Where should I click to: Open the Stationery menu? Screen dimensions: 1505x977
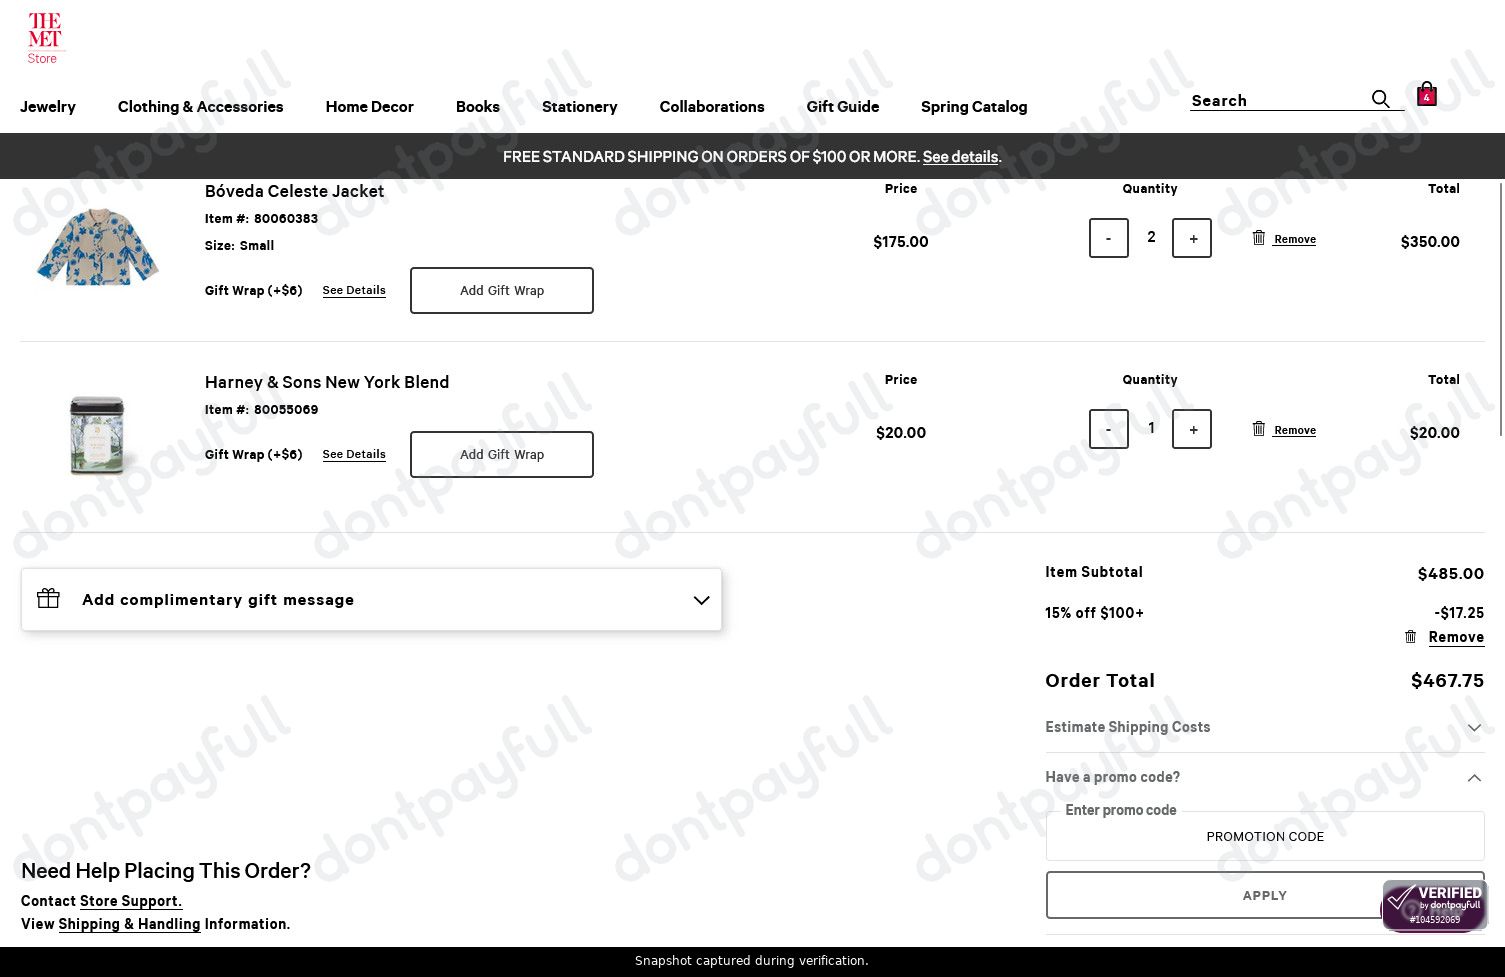point(579,107)
